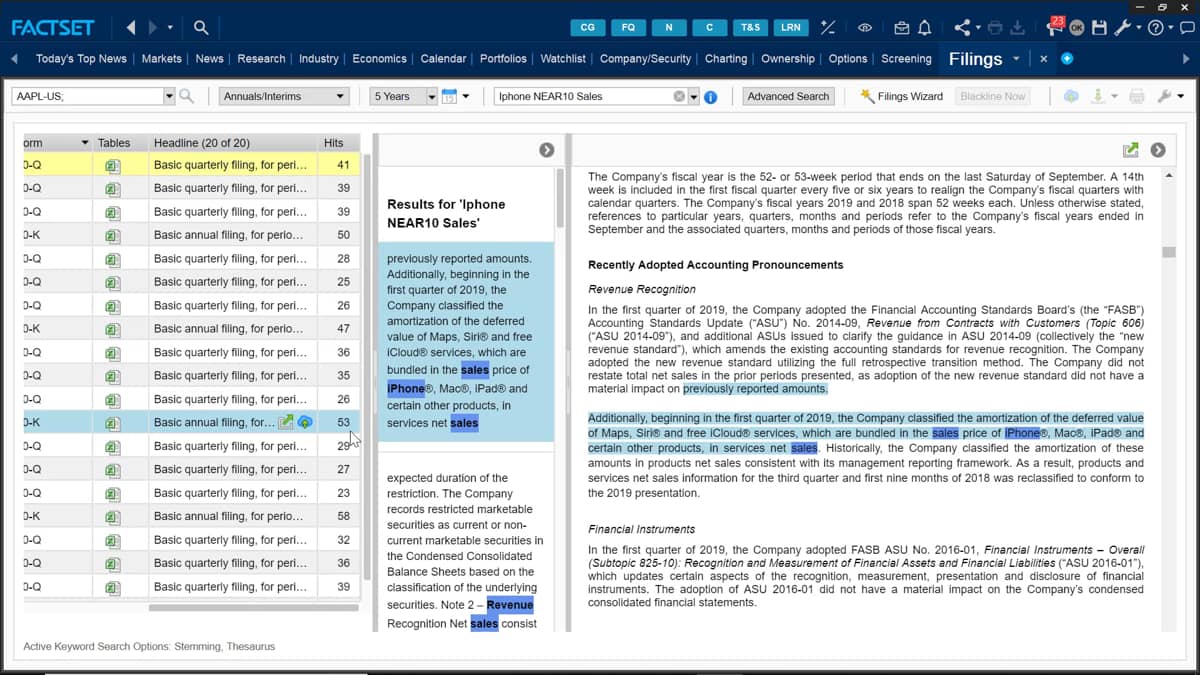Open tables icon for the 58-hits filing

(113, 516)
